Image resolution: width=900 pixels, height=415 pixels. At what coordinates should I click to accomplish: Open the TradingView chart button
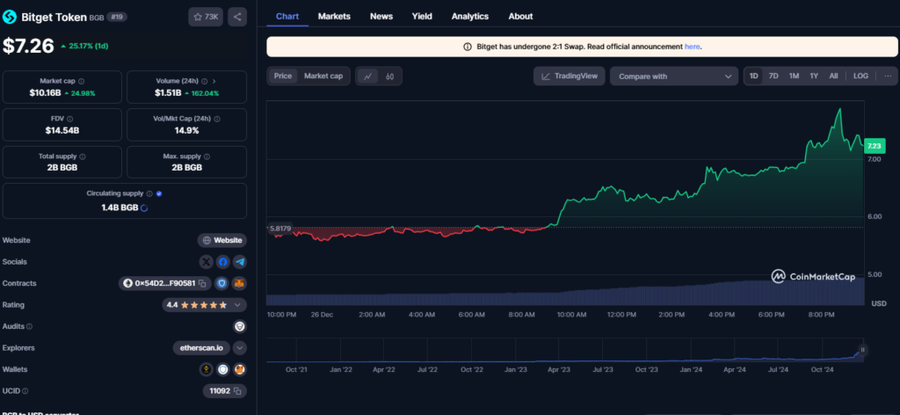click(x=569, y=76)
